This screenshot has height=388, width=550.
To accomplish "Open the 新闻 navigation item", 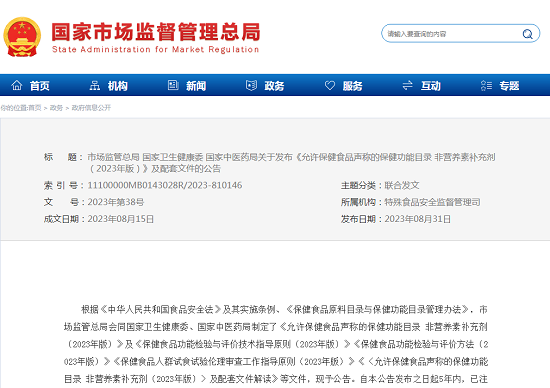I will tap(196, 86).
